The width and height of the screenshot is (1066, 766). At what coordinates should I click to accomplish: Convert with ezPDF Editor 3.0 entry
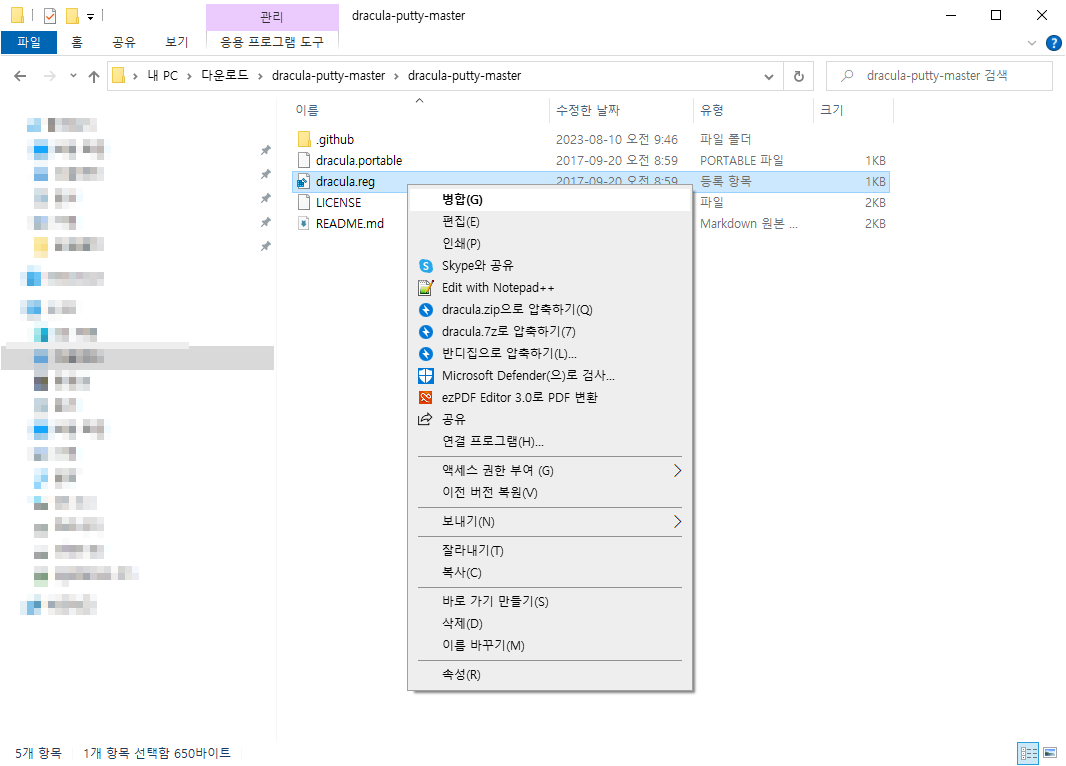pos(550,398)
